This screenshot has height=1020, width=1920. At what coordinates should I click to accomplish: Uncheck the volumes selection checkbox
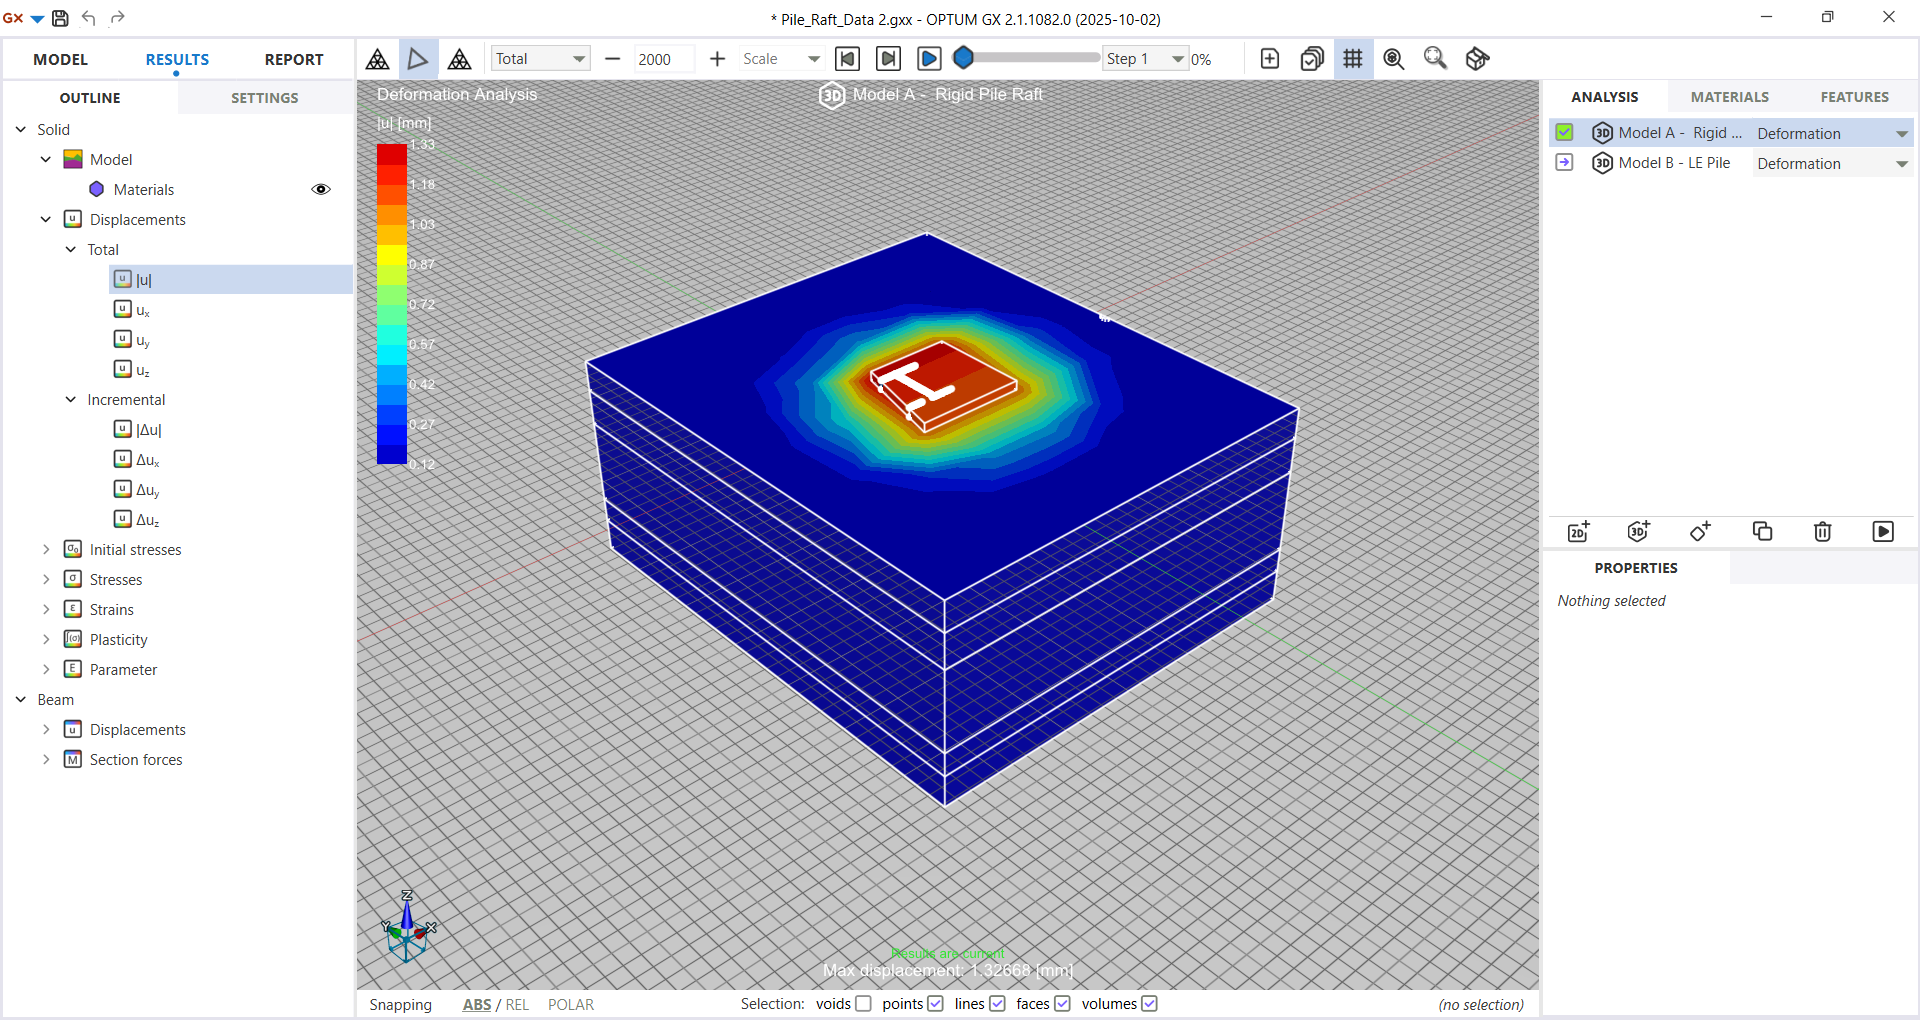pos(1150,1004)
